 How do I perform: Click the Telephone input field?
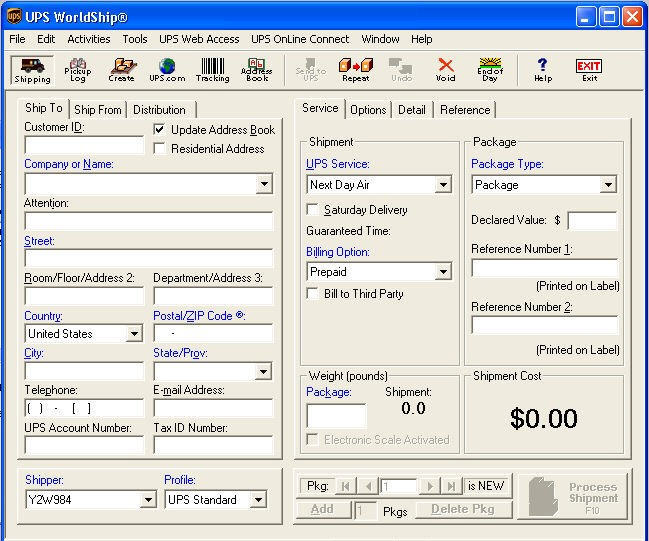click(x=84, y=409)
